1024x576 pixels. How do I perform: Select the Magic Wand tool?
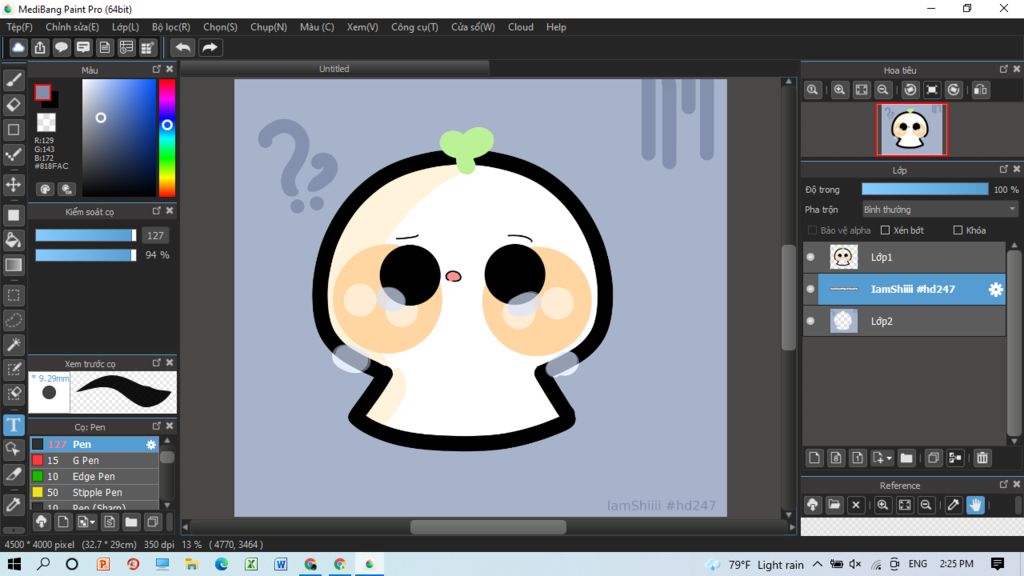click(x=13, y=345)
